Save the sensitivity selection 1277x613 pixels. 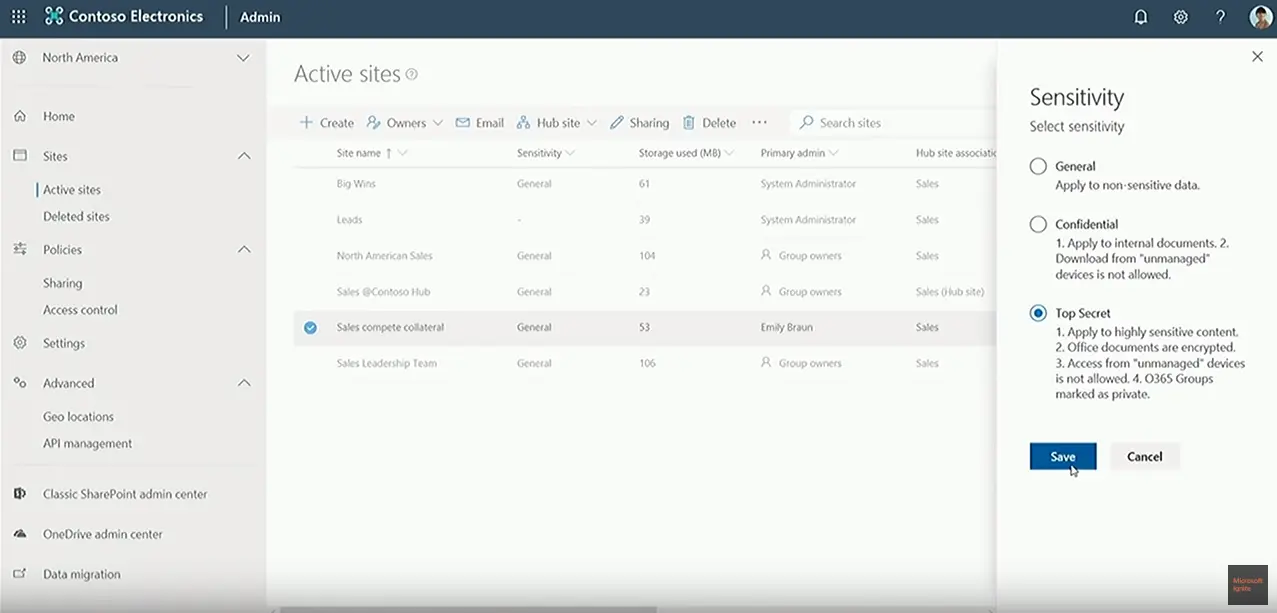pos(1062,457)
